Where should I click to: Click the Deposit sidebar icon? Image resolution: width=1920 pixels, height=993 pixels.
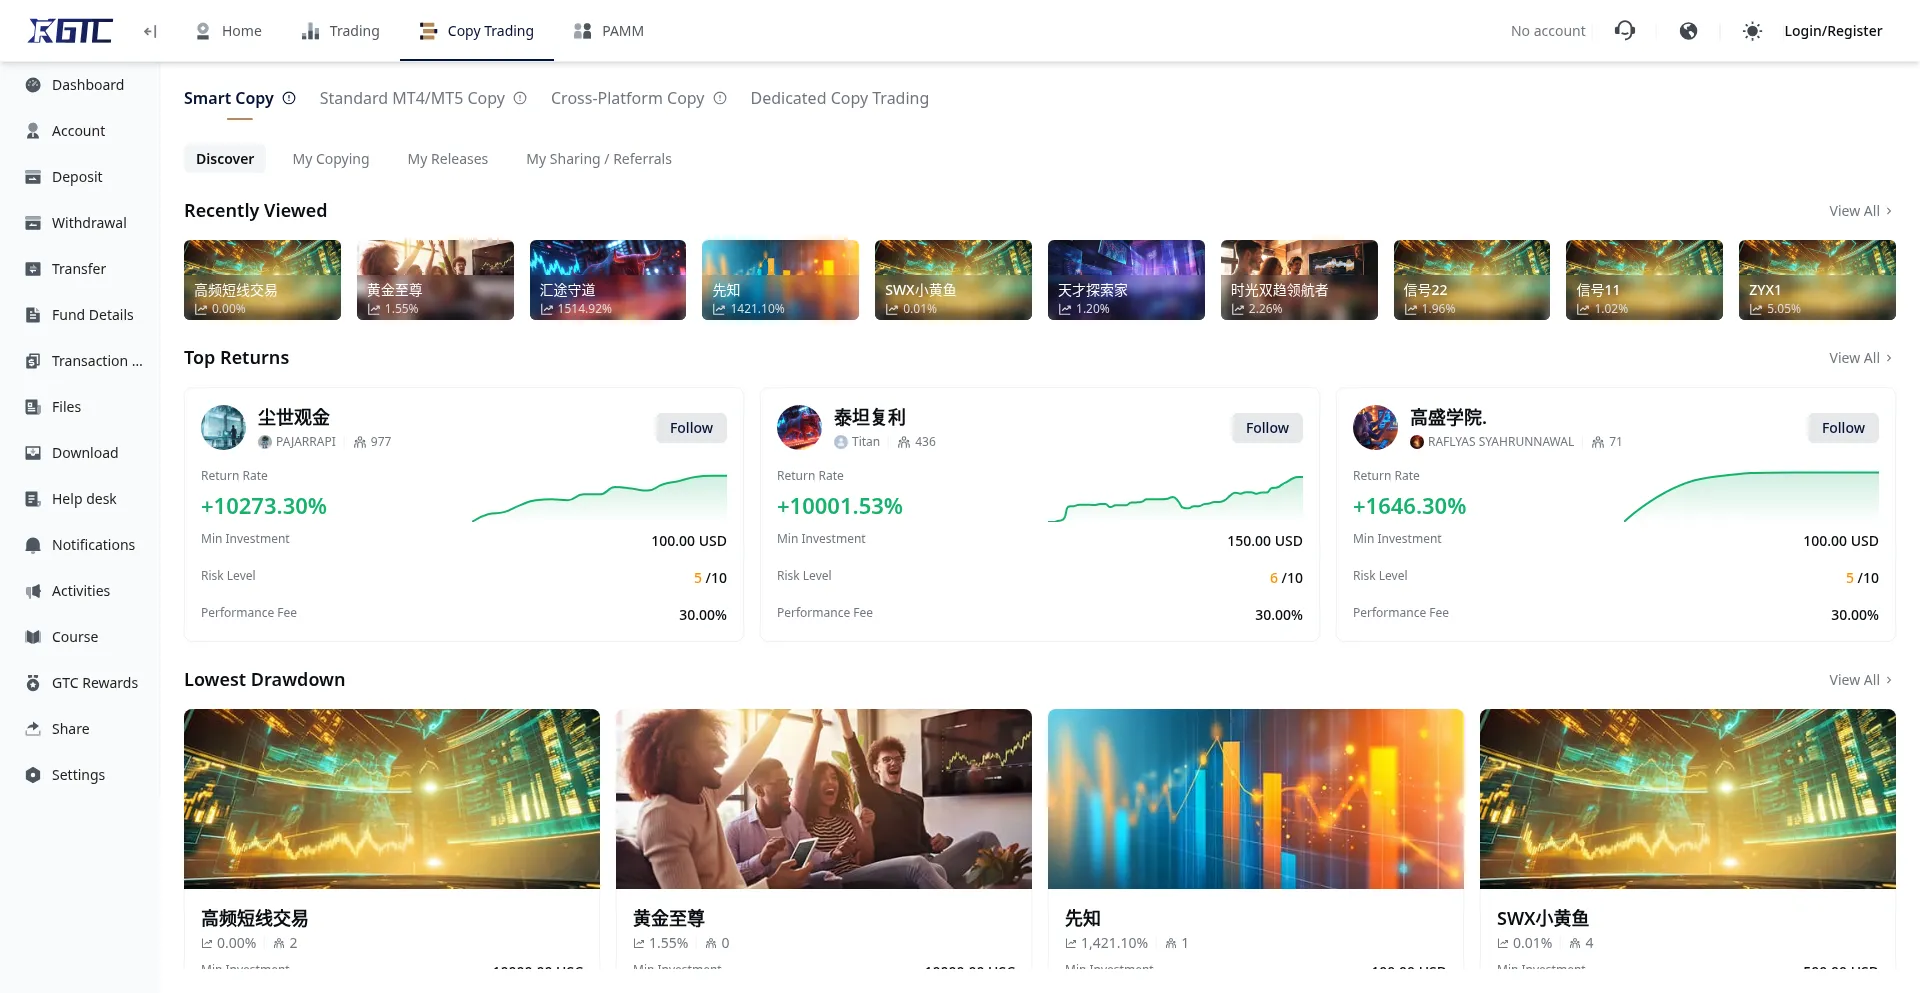(x=33, y=177)
